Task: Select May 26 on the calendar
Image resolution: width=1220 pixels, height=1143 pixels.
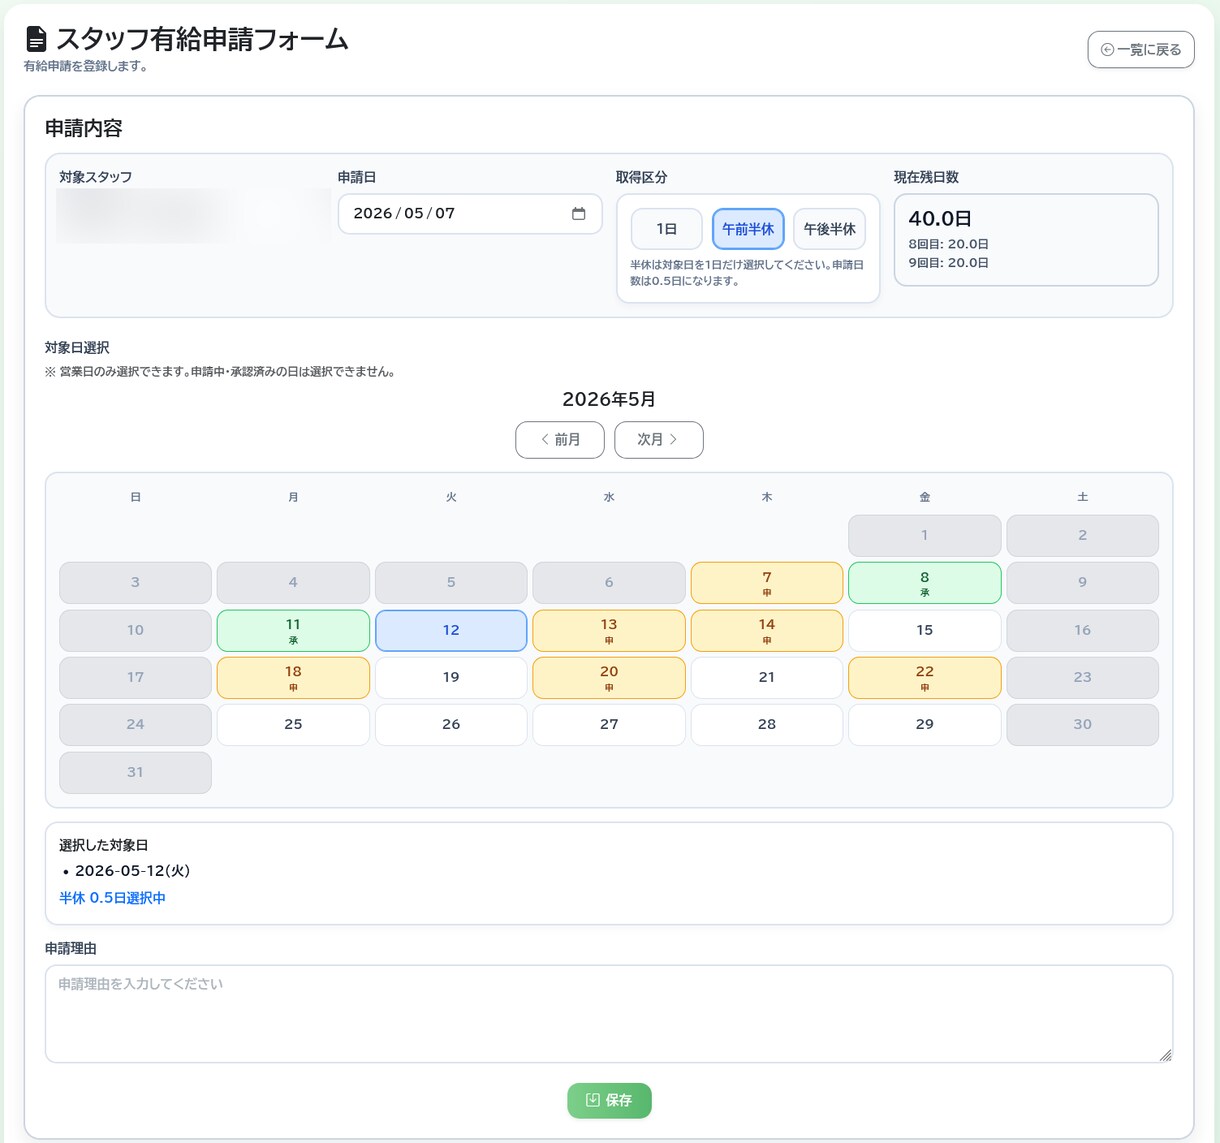Action: 451,724
